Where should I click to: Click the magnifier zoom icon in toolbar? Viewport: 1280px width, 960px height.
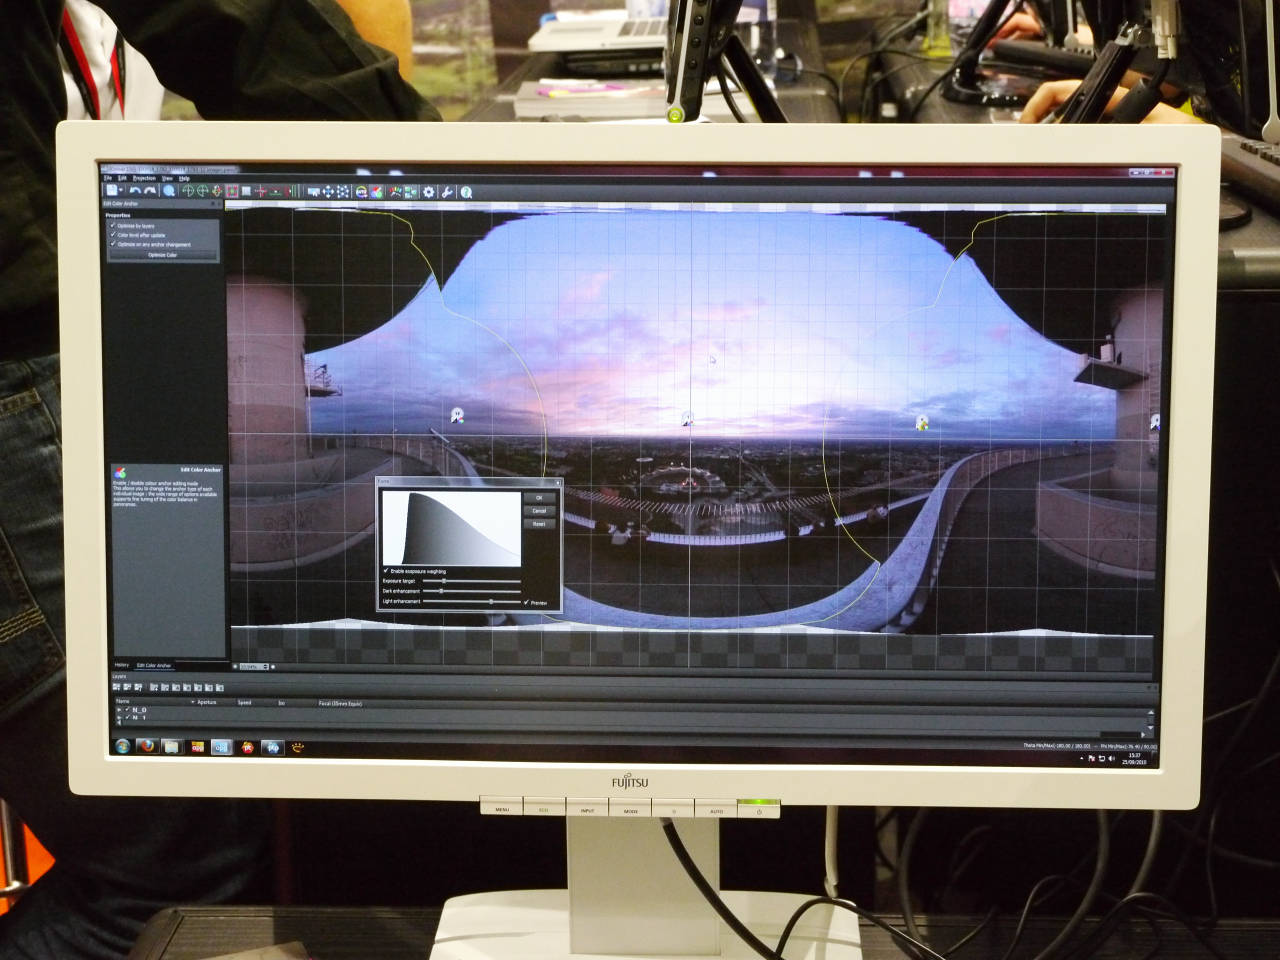tap(169, 191)
